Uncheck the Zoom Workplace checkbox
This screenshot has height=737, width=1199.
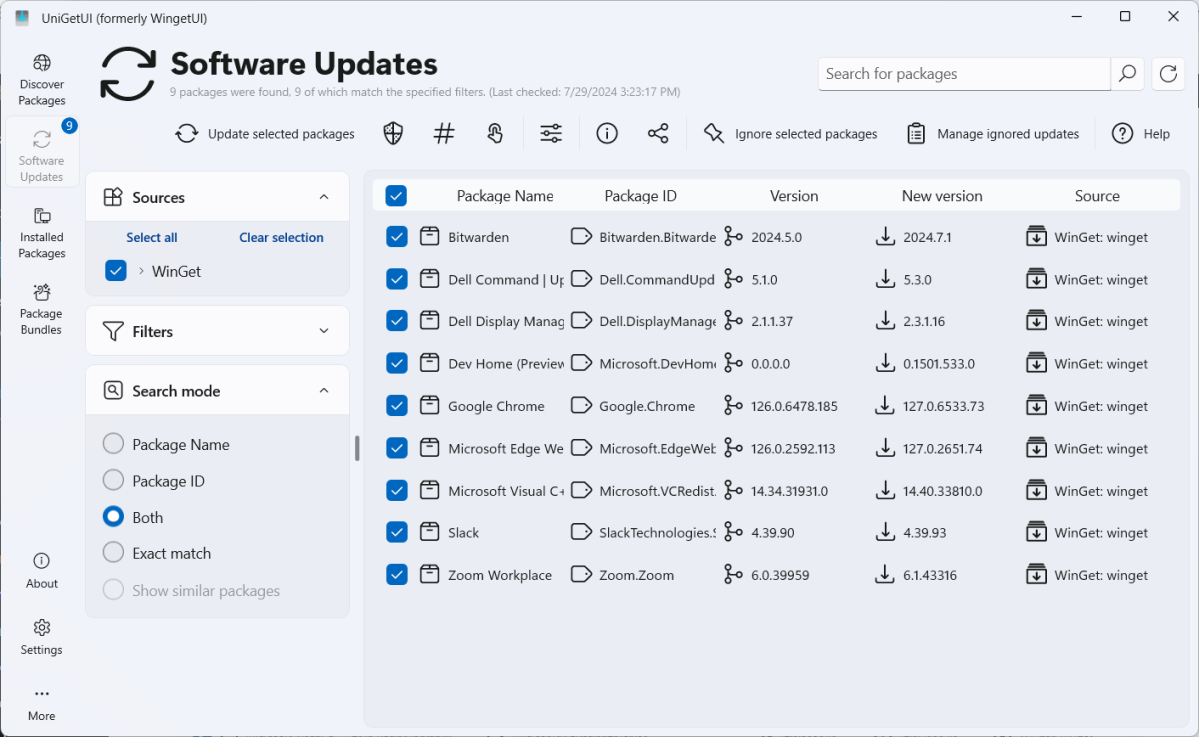tap(396, 574)
